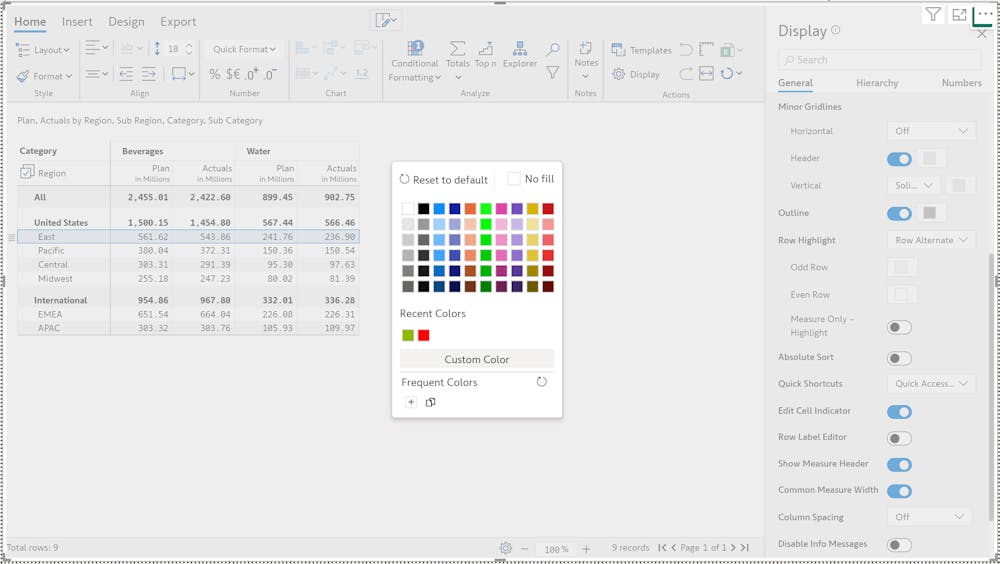The height and width of the screenshot is (564, 1000).
Task: Check the No fill checkbox
Action: click(x=513, y=179)
